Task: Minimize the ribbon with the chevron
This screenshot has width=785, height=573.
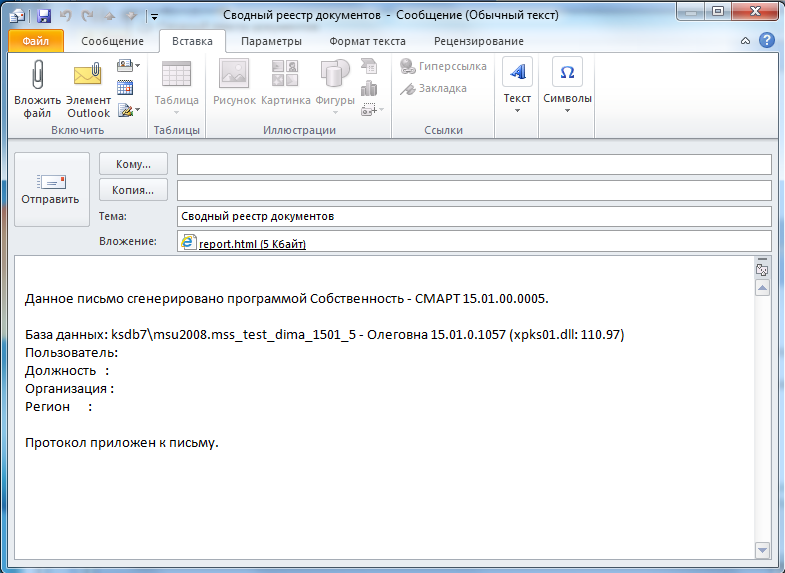Action: pos(745,41)
